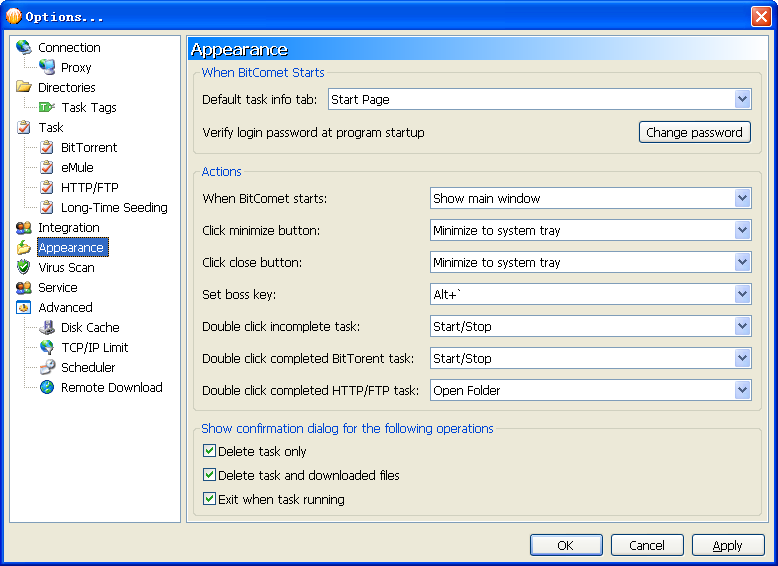This screenshot has width=778, height=566.
Task: Open the Integration settings page
Action: [x=69, y=228]
